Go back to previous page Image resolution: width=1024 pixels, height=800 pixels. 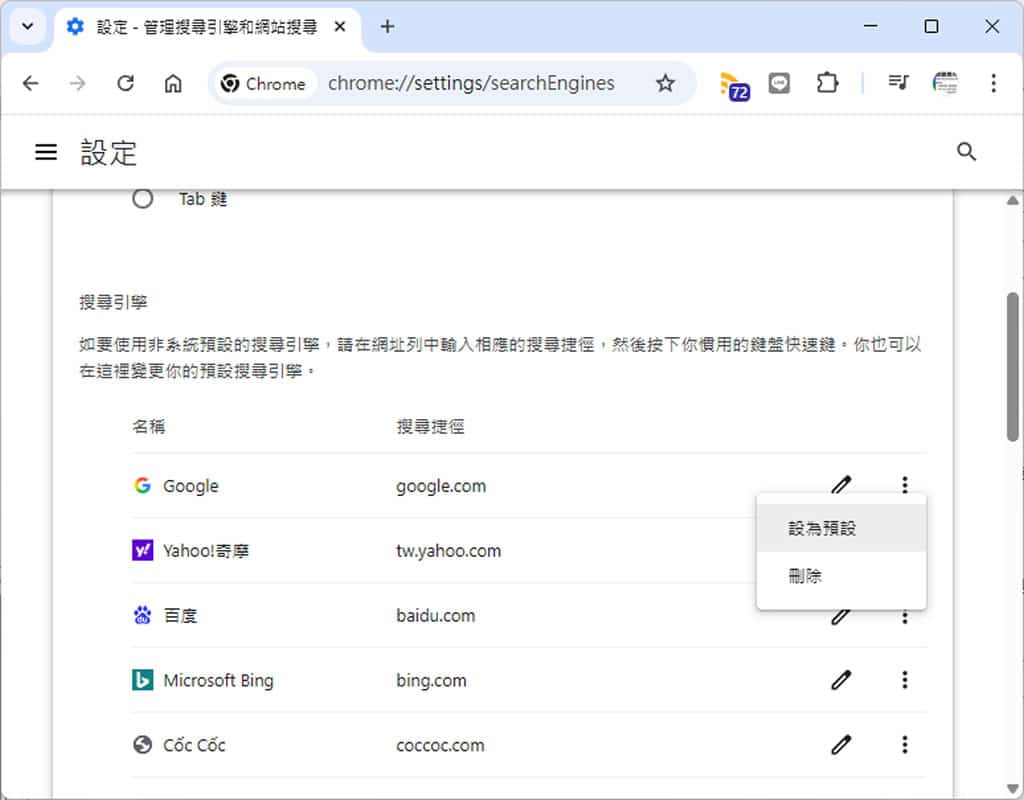pos(31,84)
